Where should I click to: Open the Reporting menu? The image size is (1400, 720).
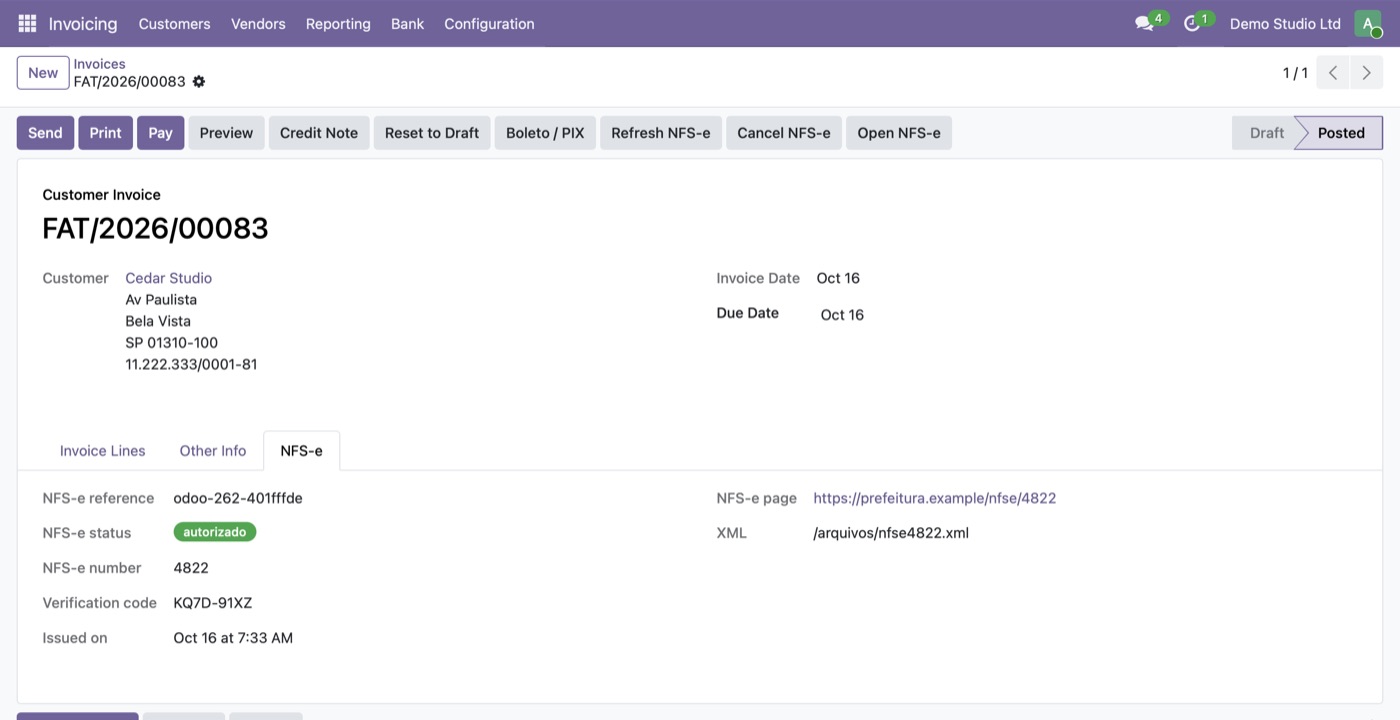[x=338, y=23]
